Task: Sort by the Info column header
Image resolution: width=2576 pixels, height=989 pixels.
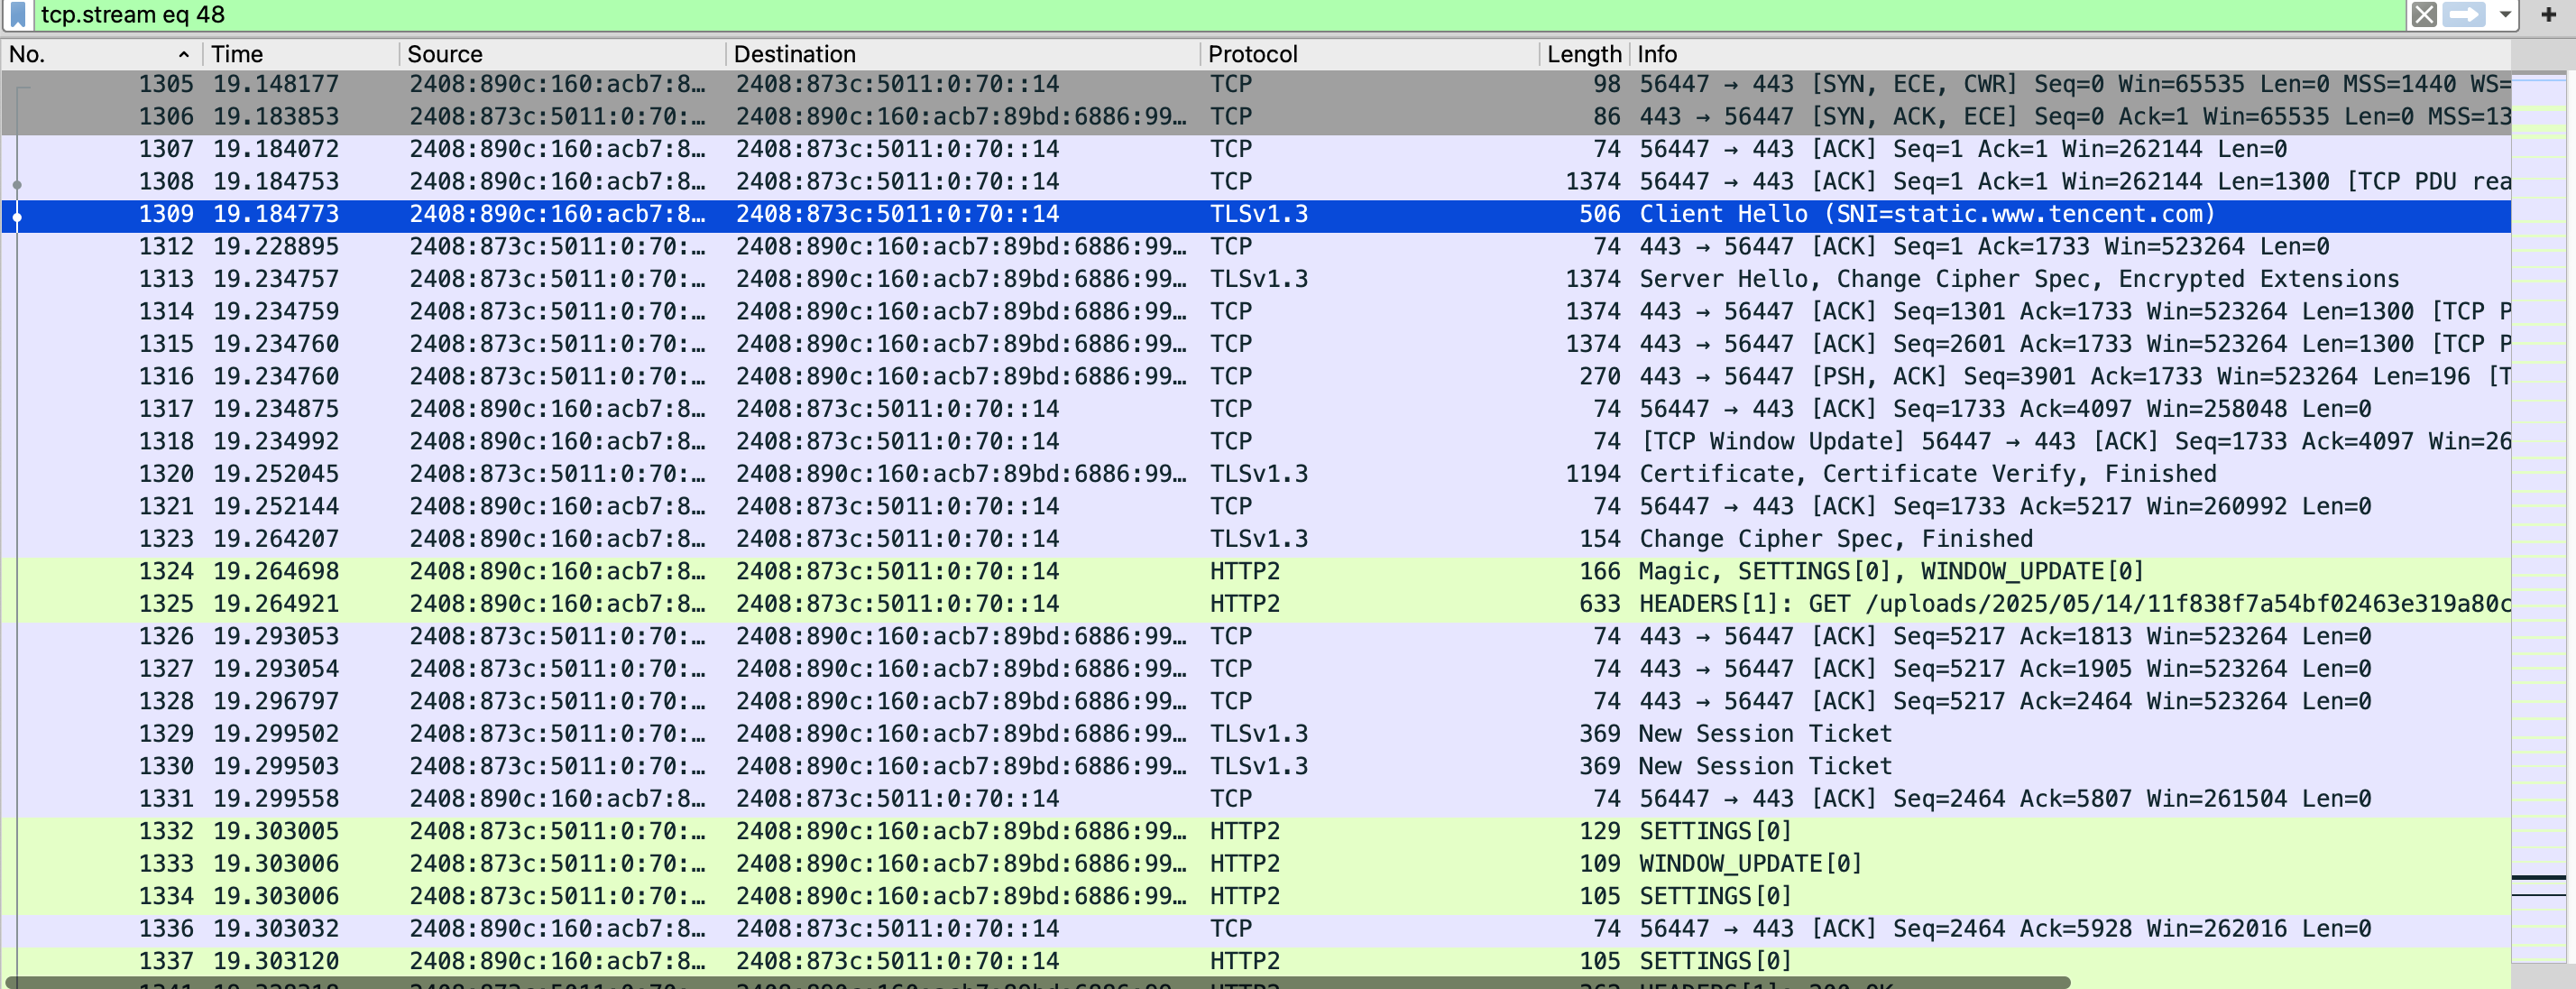Action: click(2070, 54)
